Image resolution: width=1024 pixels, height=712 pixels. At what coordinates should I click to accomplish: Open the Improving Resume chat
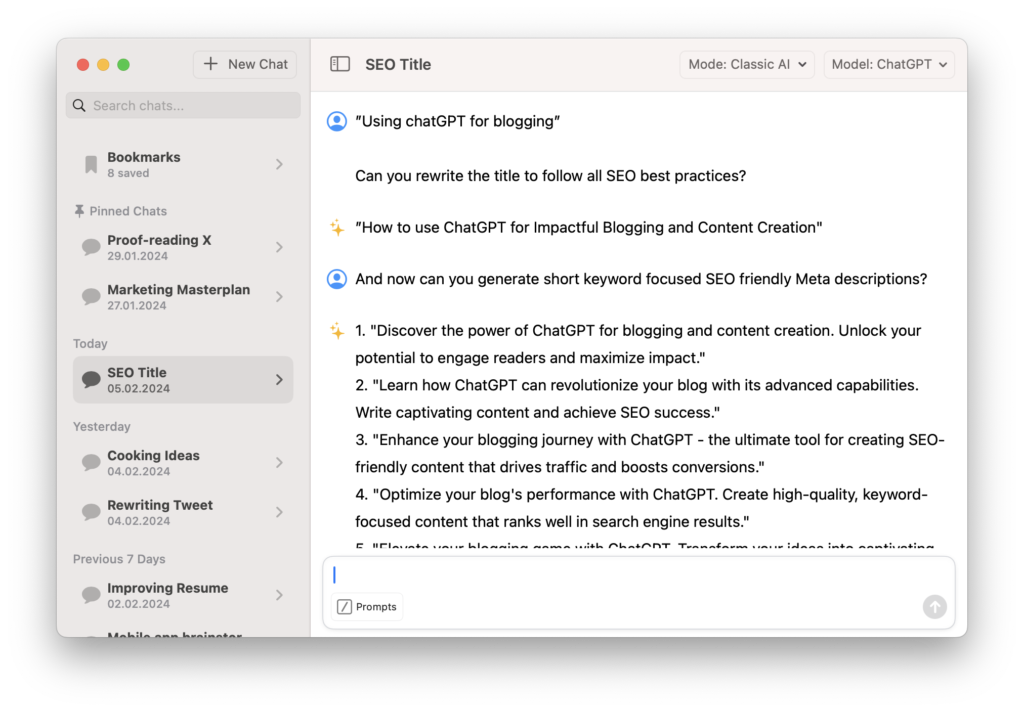tap(183, 595)
